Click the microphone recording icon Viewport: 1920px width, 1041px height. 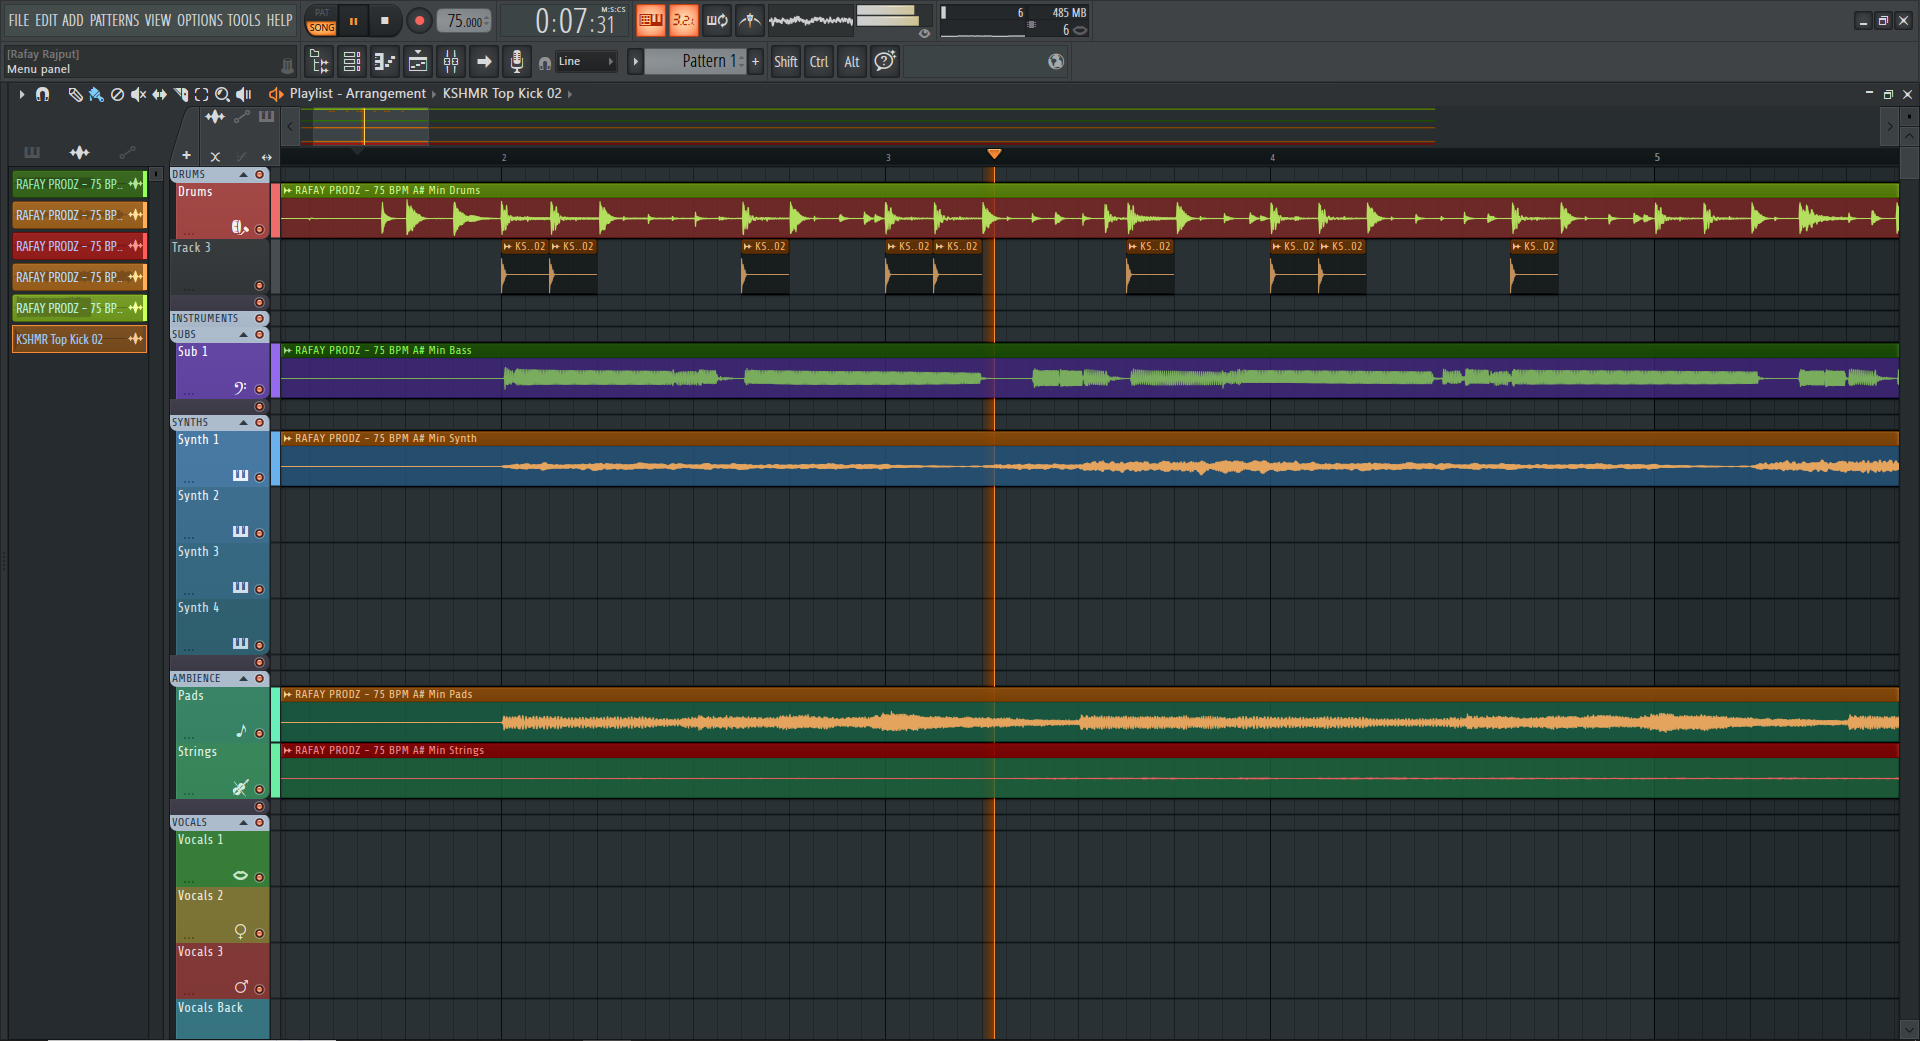(x=516, y=62)
